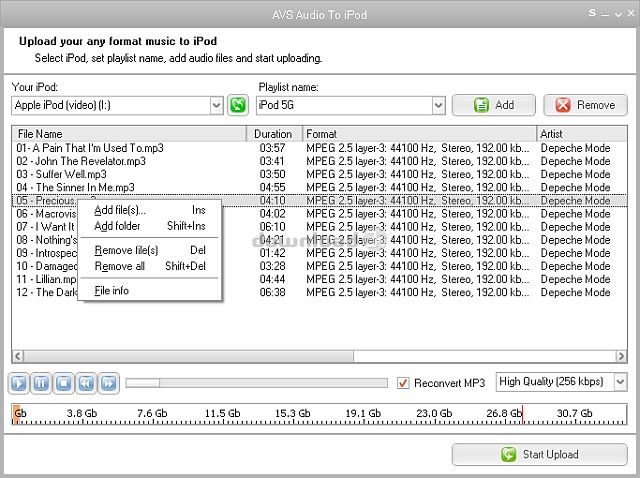Click the Add playlist button
Image resolution: width=640 pixels, height=478 pixels.
point(493,105)
